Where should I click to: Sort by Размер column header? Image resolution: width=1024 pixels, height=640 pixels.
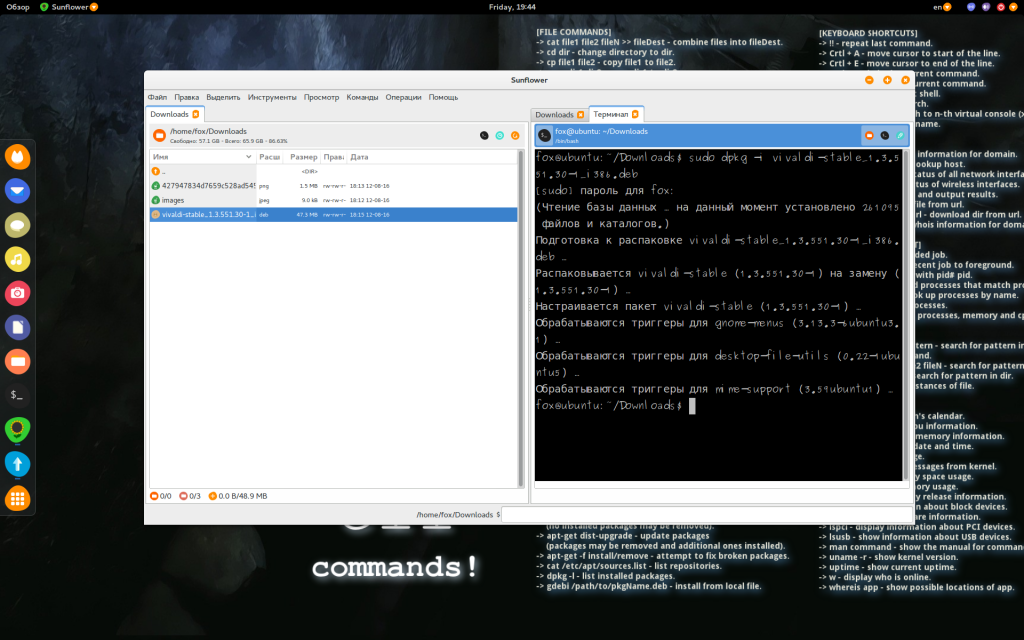303,157
